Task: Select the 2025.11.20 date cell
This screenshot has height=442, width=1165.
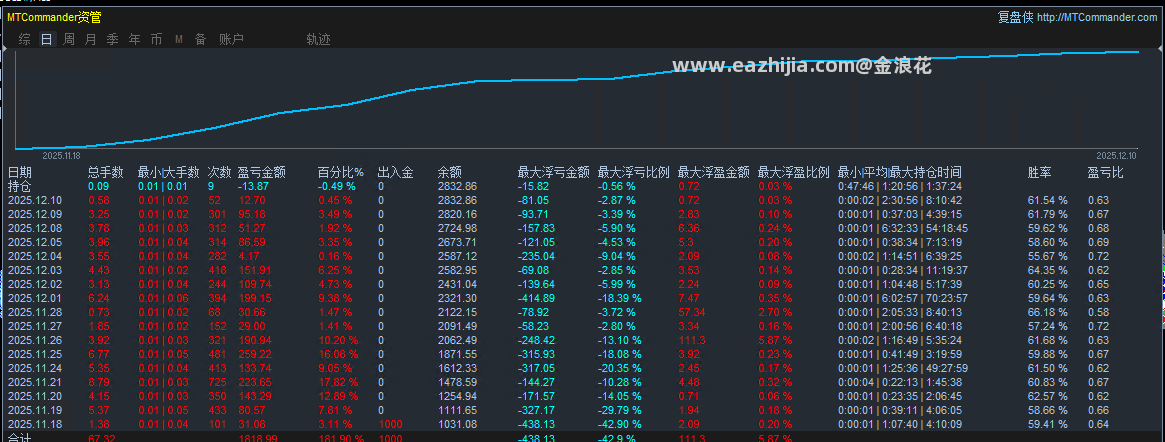Action: [34, 396]
